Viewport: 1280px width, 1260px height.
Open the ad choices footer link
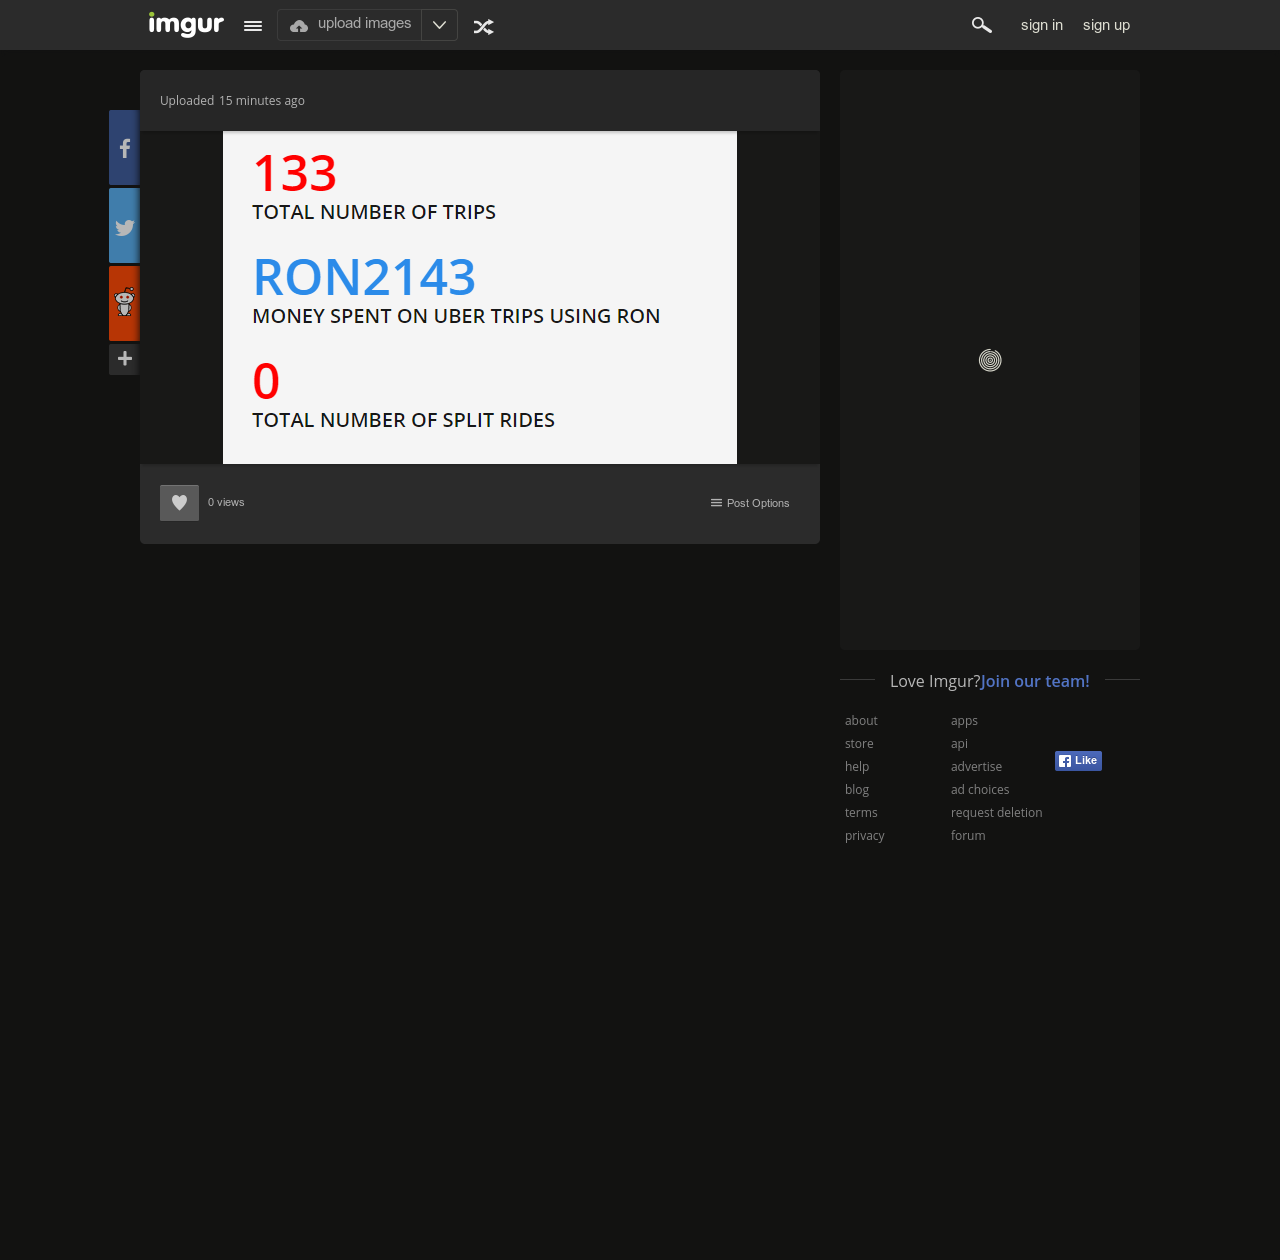point(980,790)
